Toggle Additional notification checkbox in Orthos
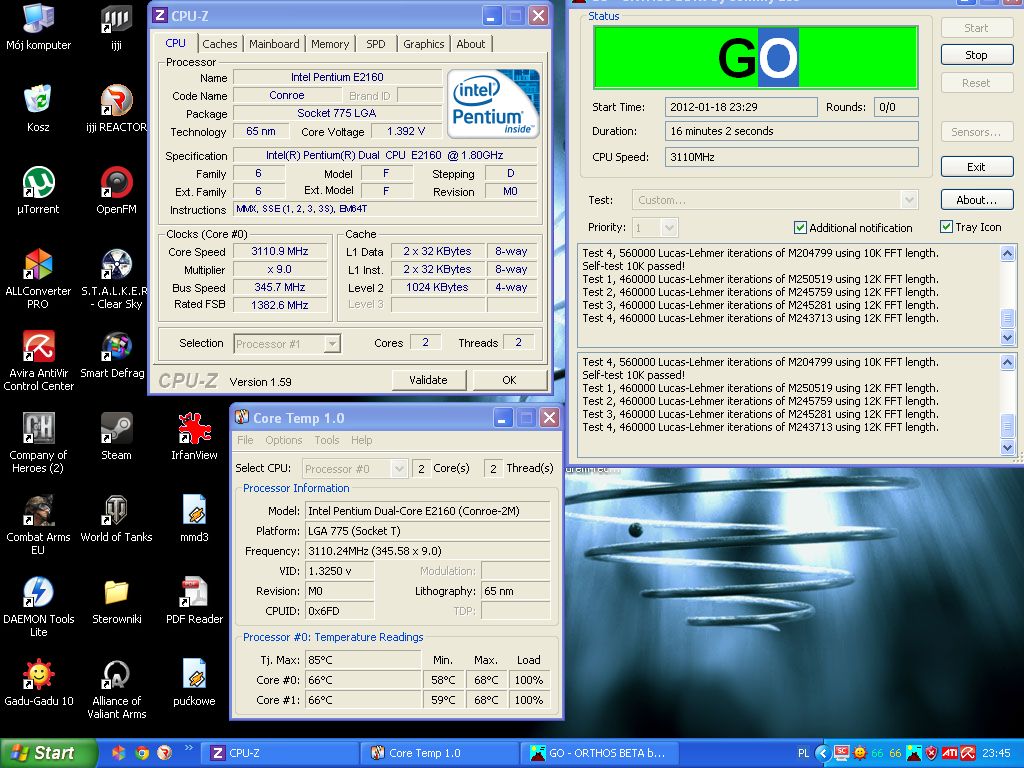 [800, 227]
